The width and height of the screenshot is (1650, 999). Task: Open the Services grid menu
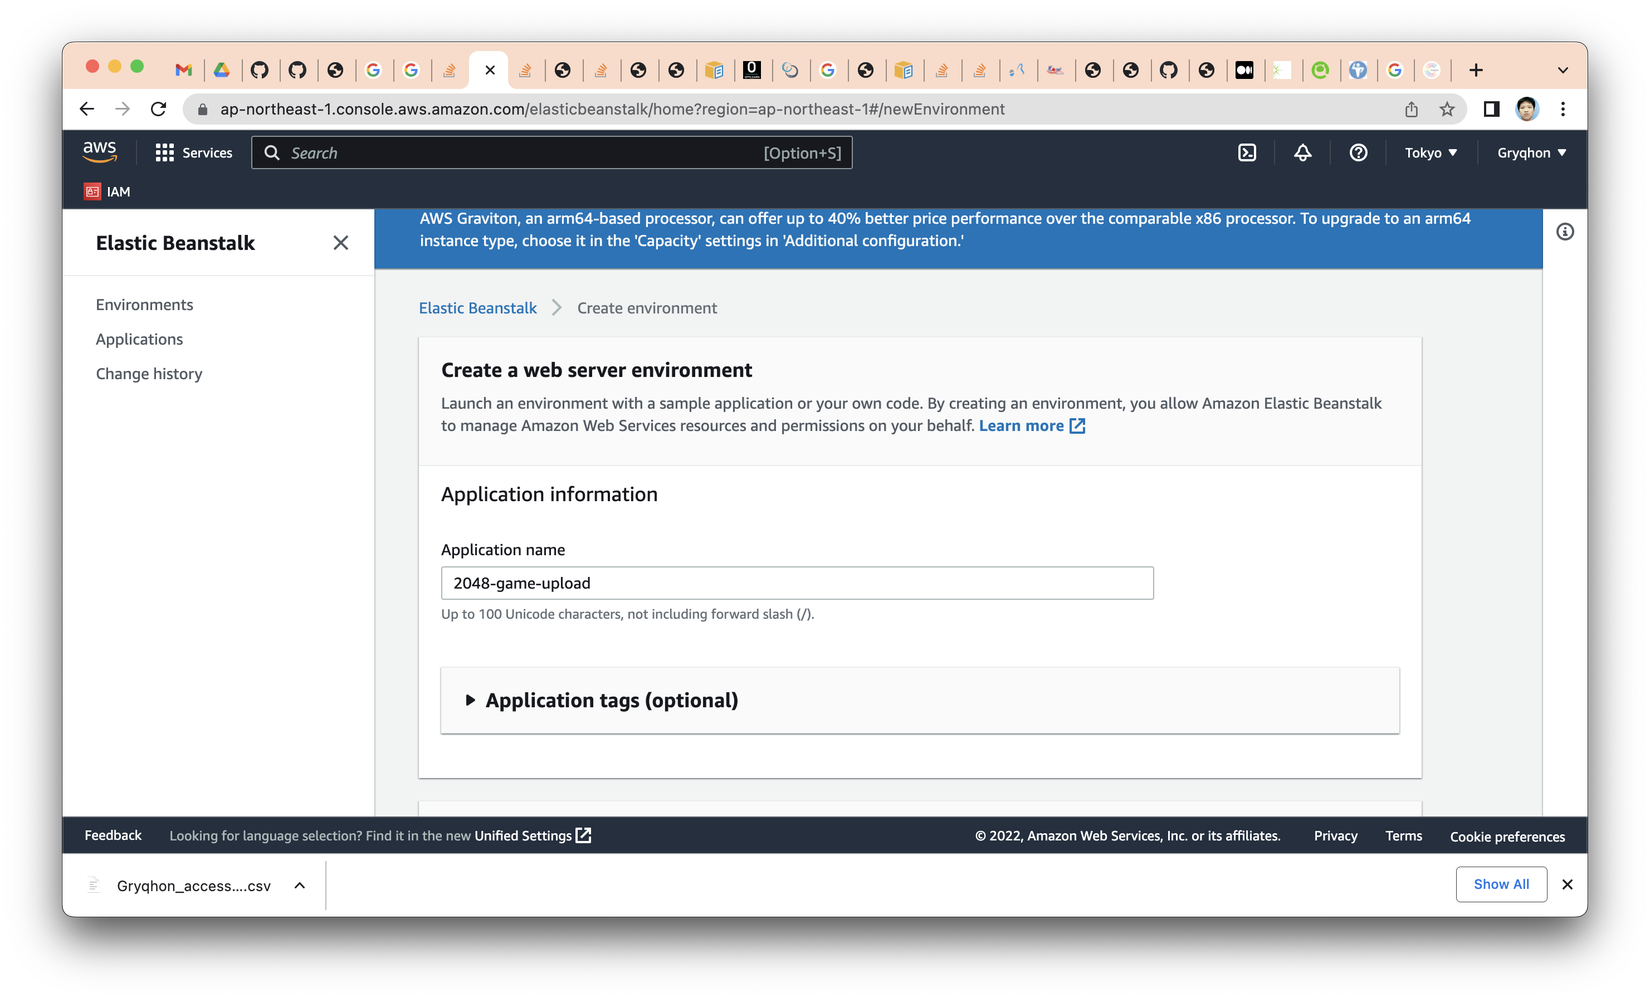[x=194, y=153]
